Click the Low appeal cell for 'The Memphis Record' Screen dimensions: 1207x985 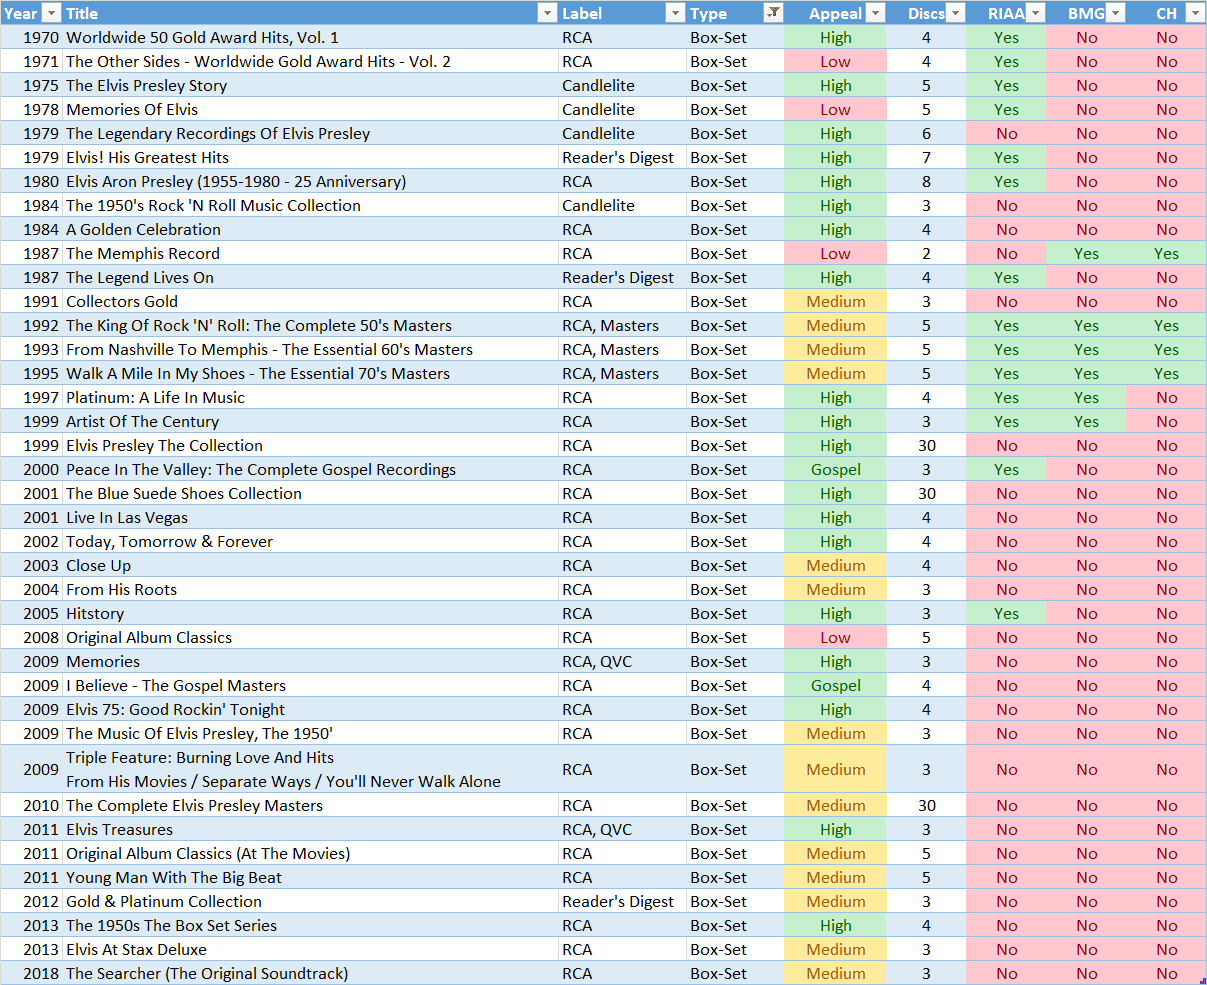tap(836, 253)
